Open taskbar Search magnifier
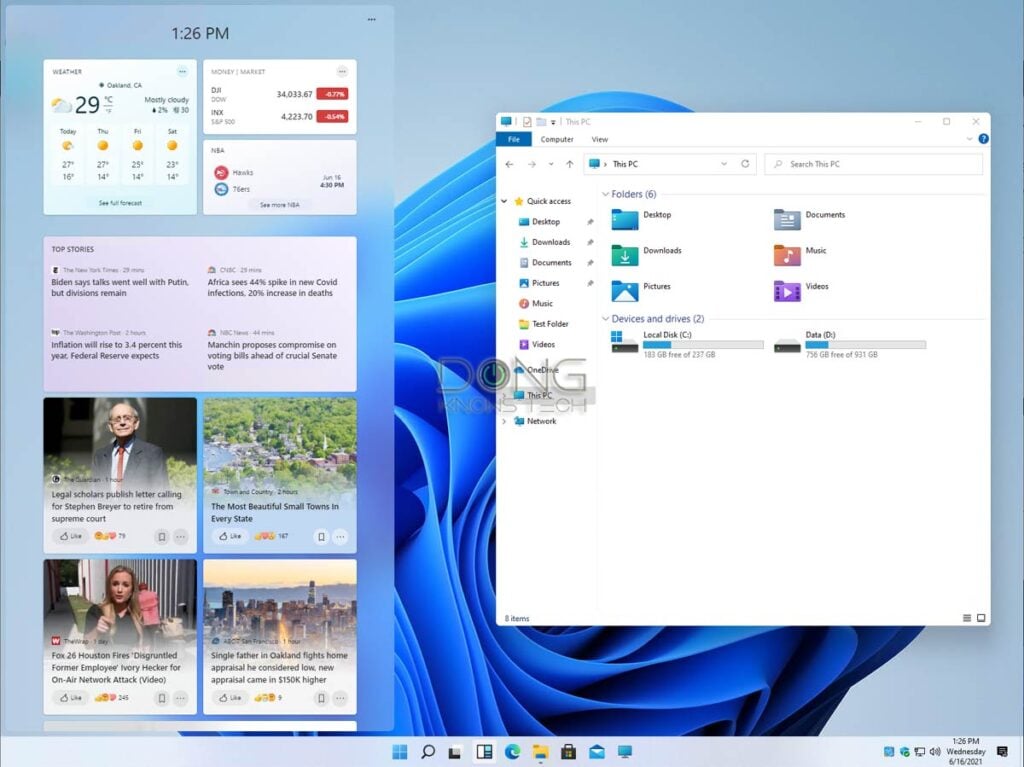The height and width of the screenshot is (767, 1024). tap(428, 752)
